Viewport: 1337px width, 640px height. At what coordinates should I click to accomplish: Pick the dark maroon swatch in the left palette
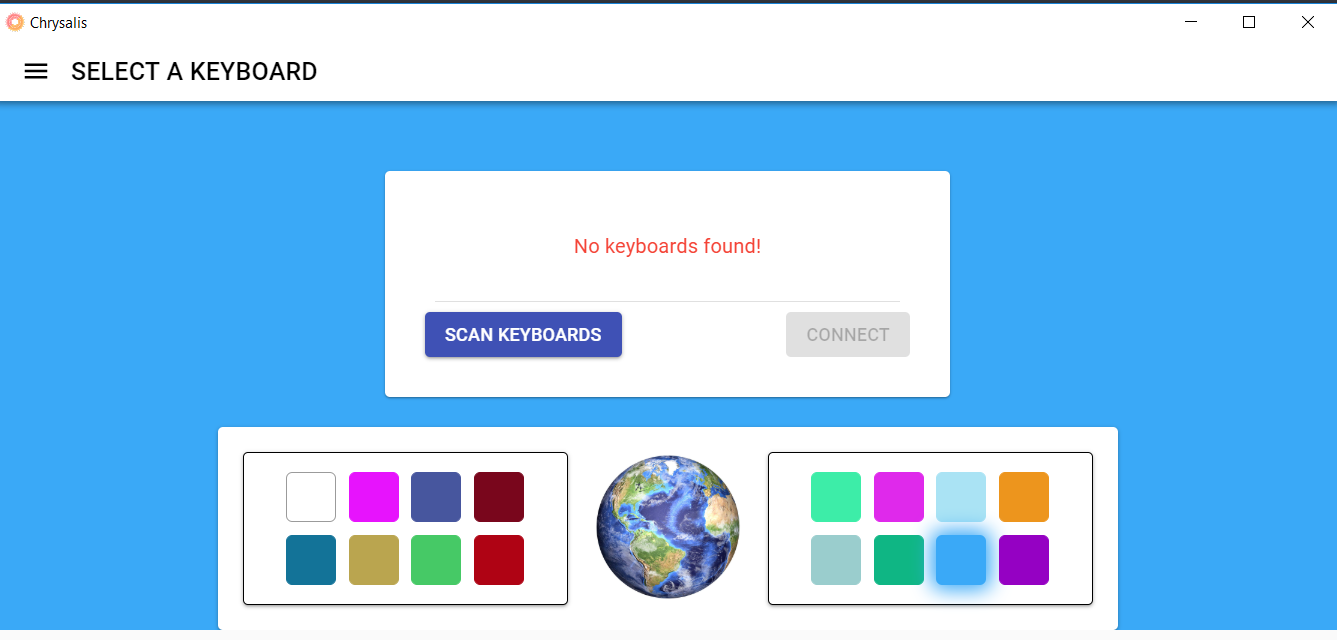(x=498, y=496)
